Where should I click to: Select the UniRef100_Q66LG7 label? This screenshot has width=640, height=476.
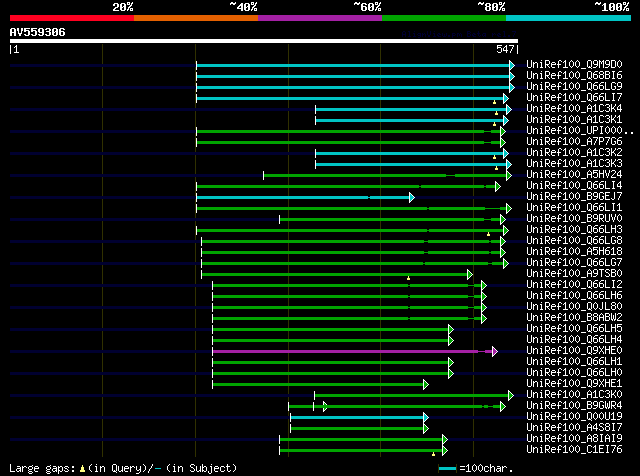tap(574, 263)
